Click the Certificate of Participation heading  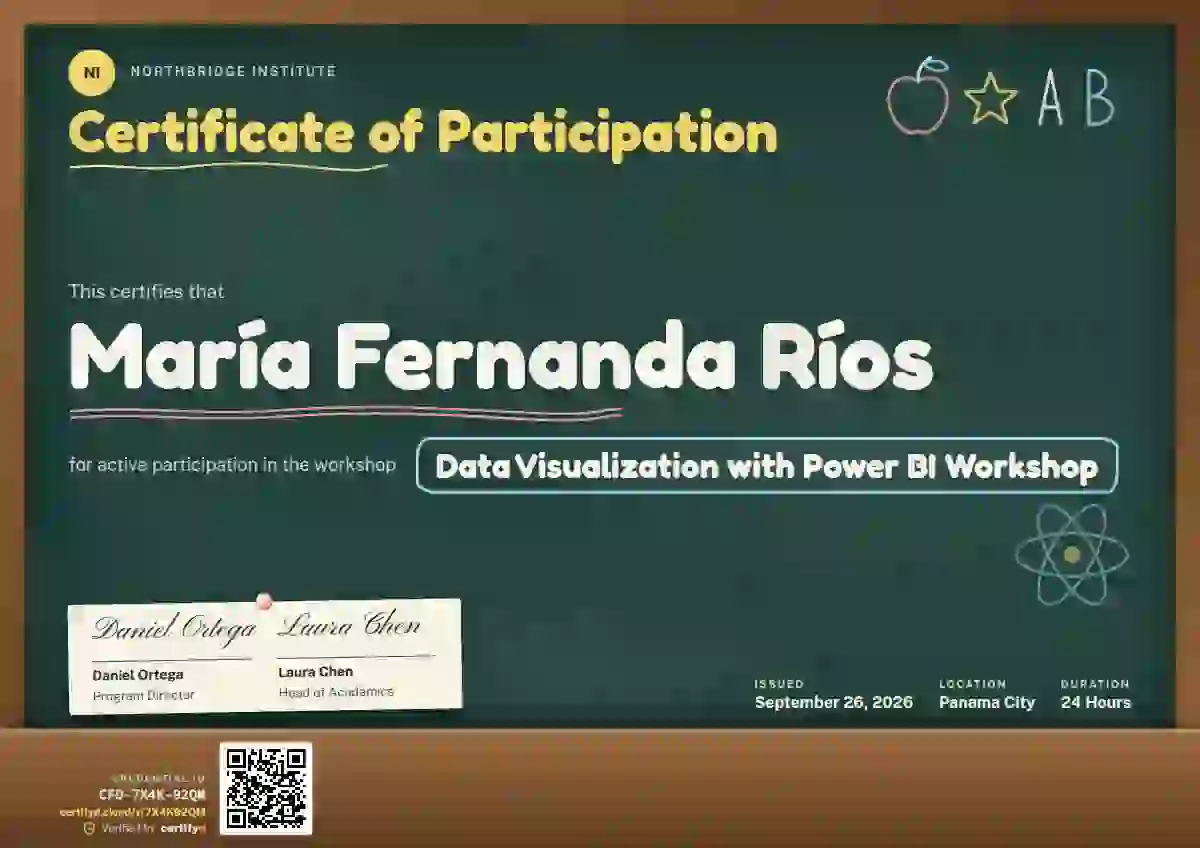(x=423, y=133)
